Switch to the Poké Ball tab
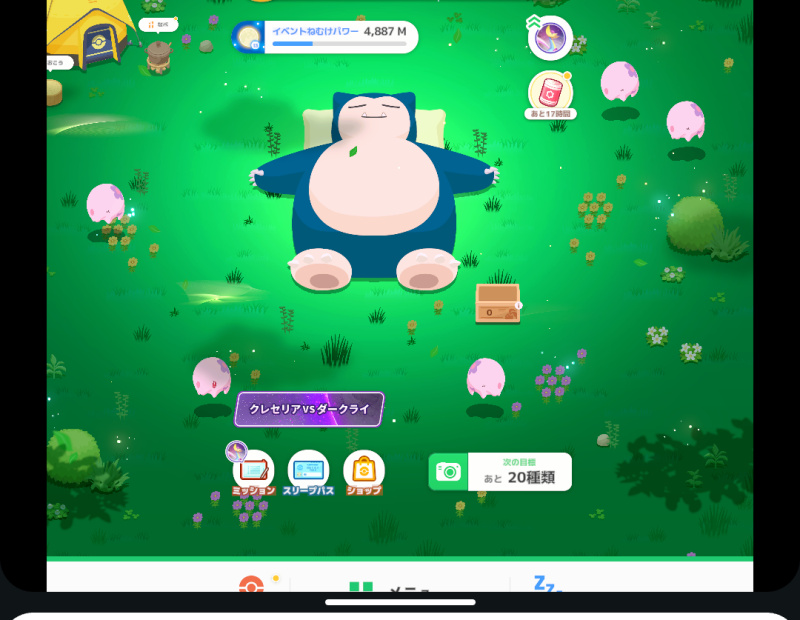Image resolution: width=800 pixels, height=620 pixels. coord(252,583)
